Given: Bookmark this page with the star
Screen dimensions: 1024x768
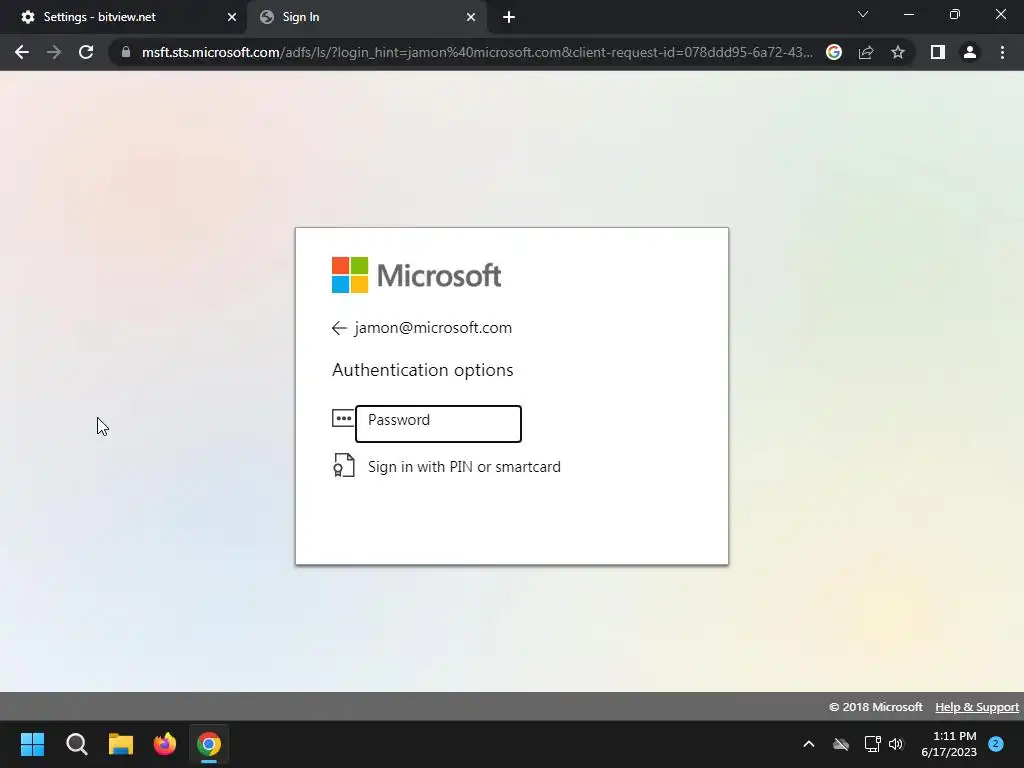Looking at the screenshot, I should tap(898, 52).
